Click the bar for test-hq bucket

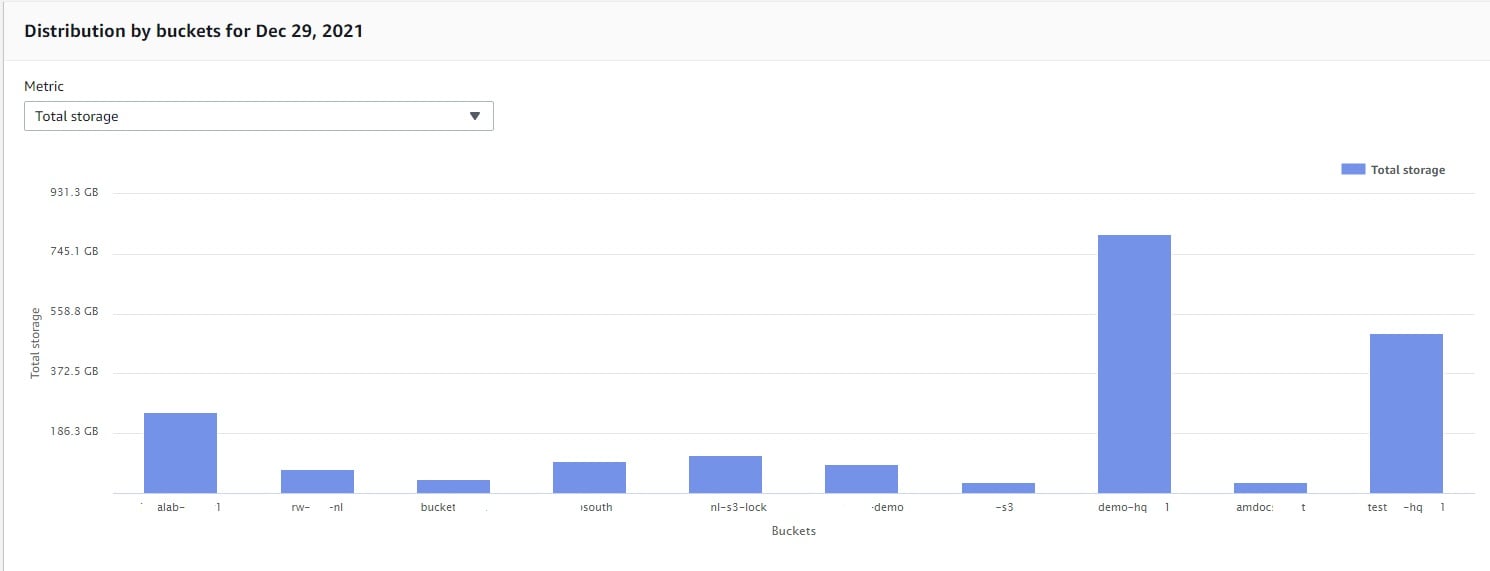(1406, 412)
